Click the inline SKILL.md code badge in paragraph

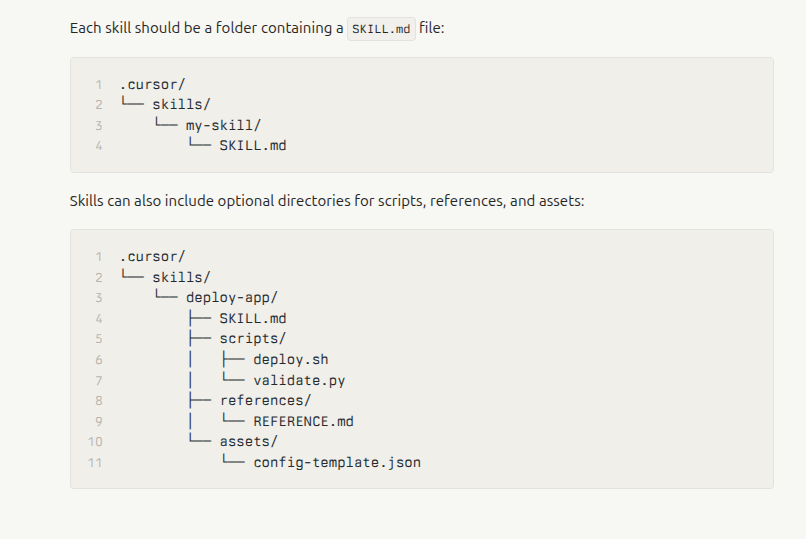(382, 28)
